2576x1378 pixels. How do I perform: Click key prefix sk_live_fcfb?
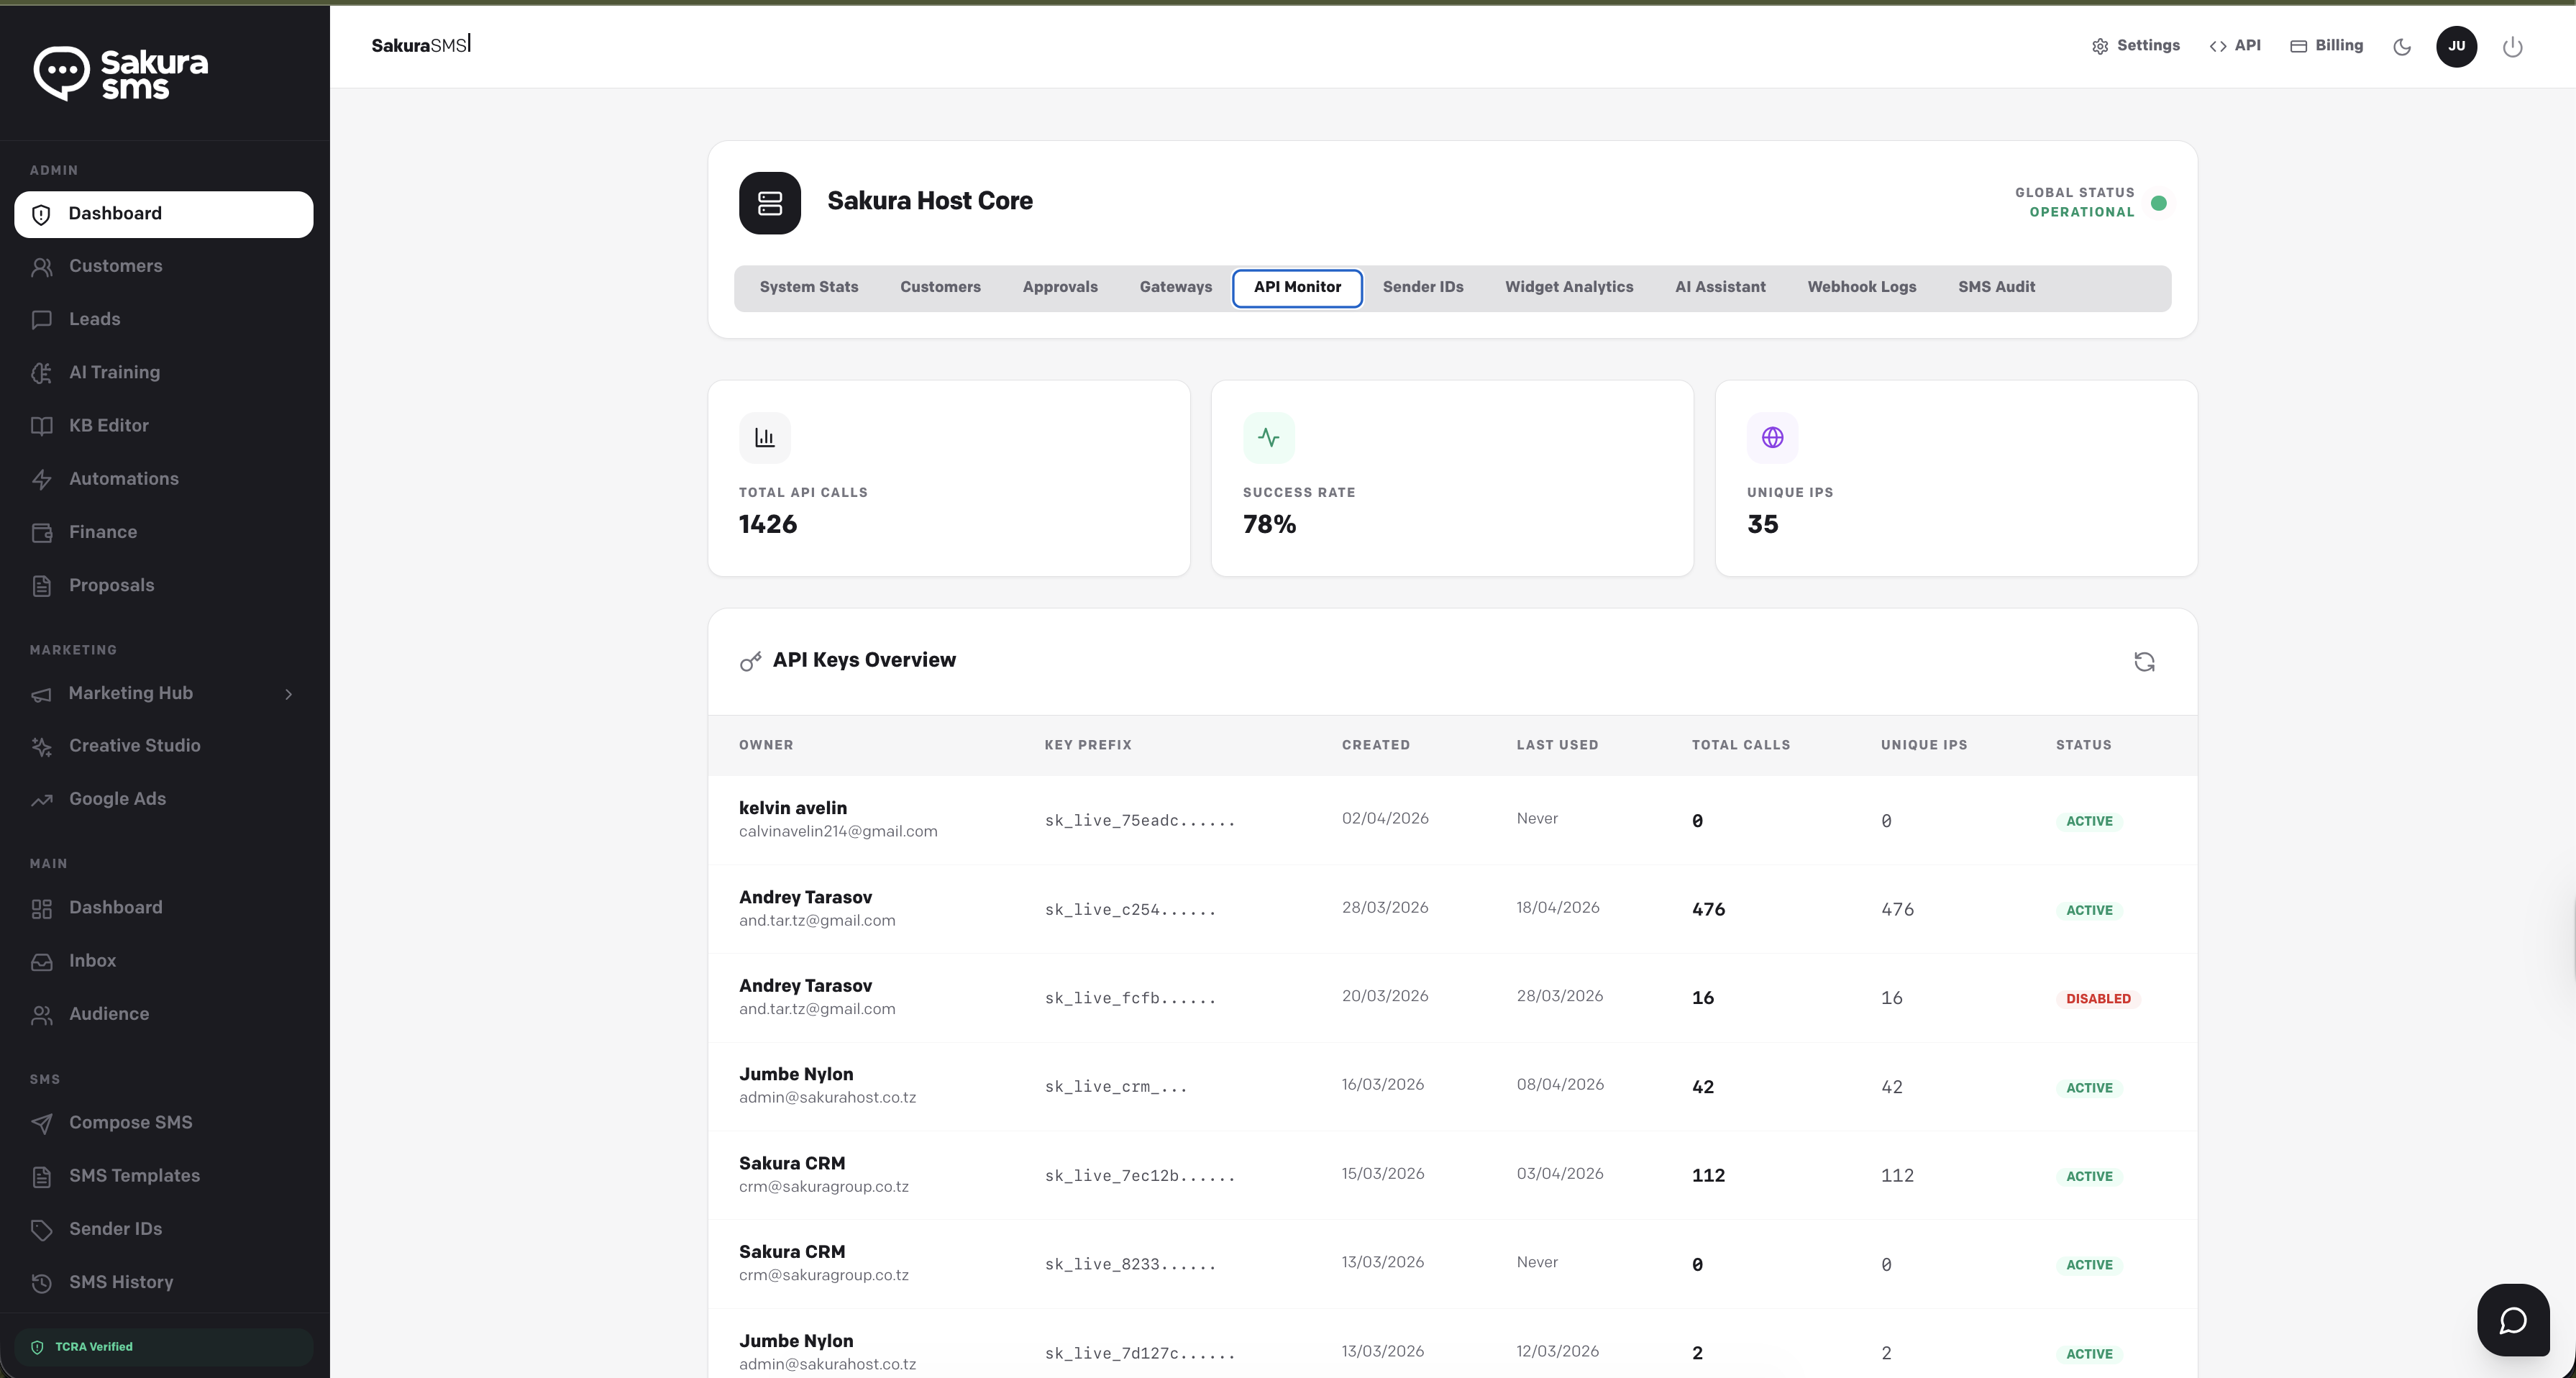pos(1130,998)
